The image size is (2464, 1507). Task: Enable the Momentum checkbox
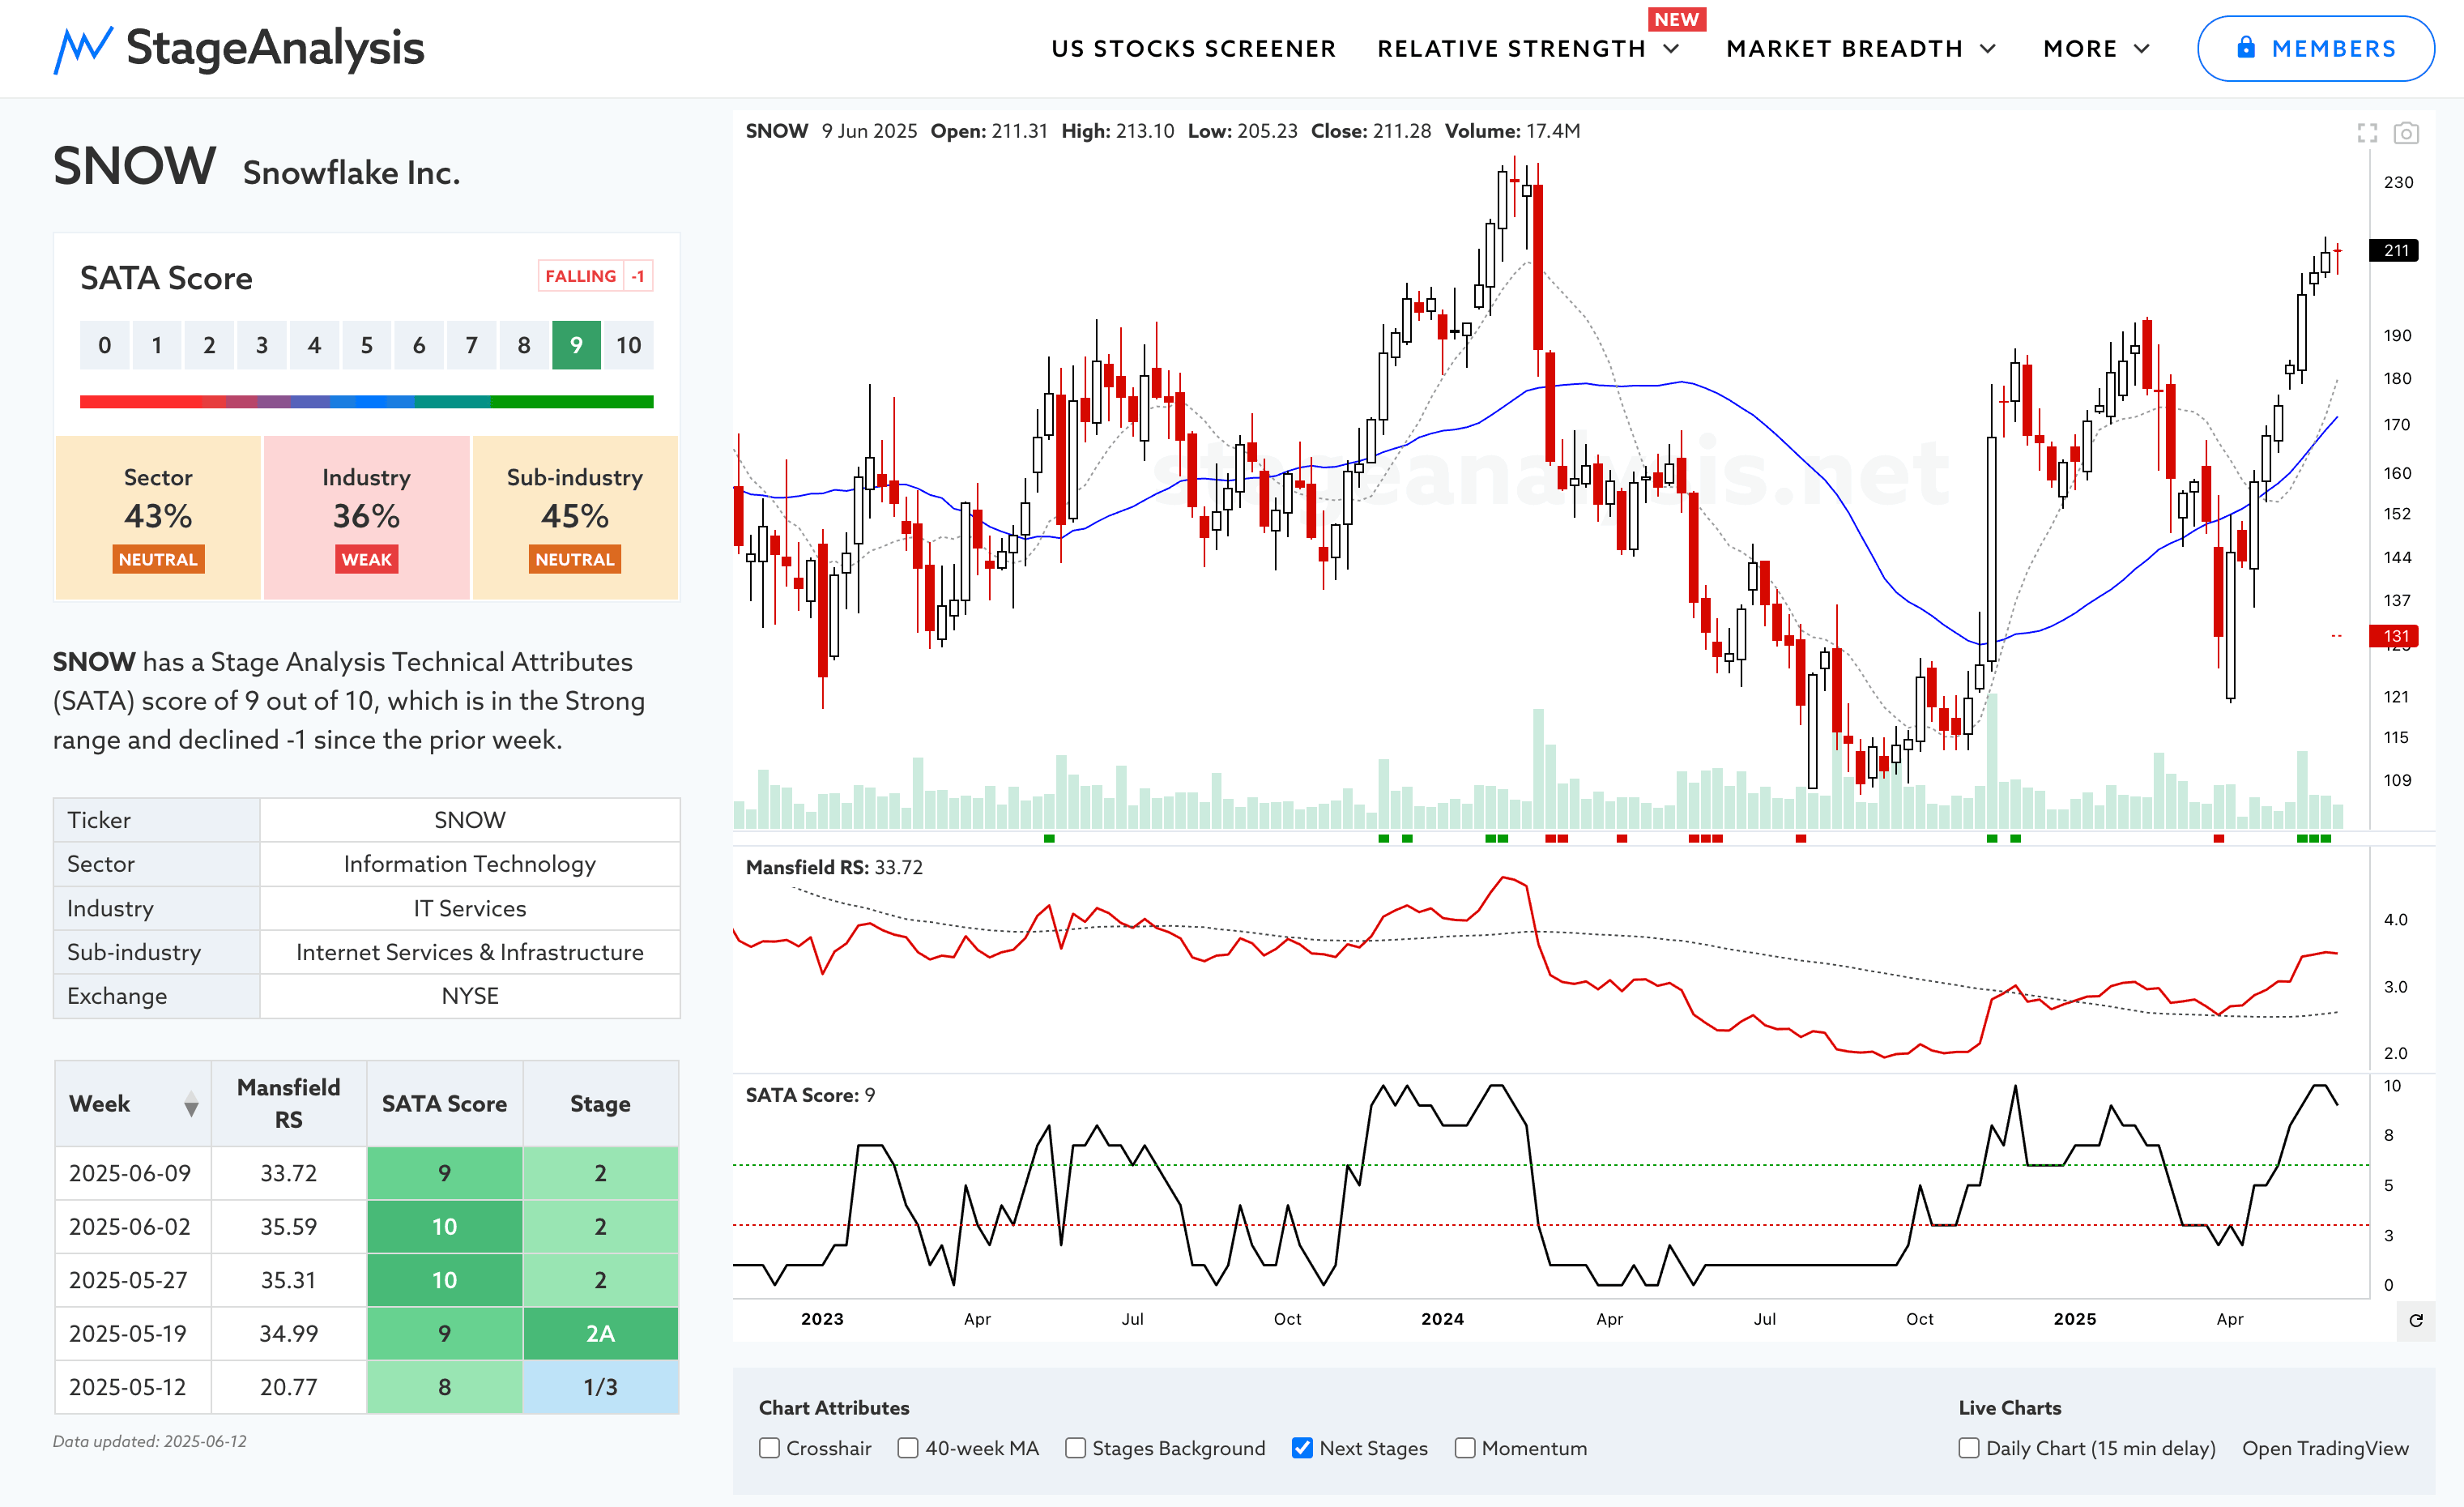[x=1465, y=1448]
